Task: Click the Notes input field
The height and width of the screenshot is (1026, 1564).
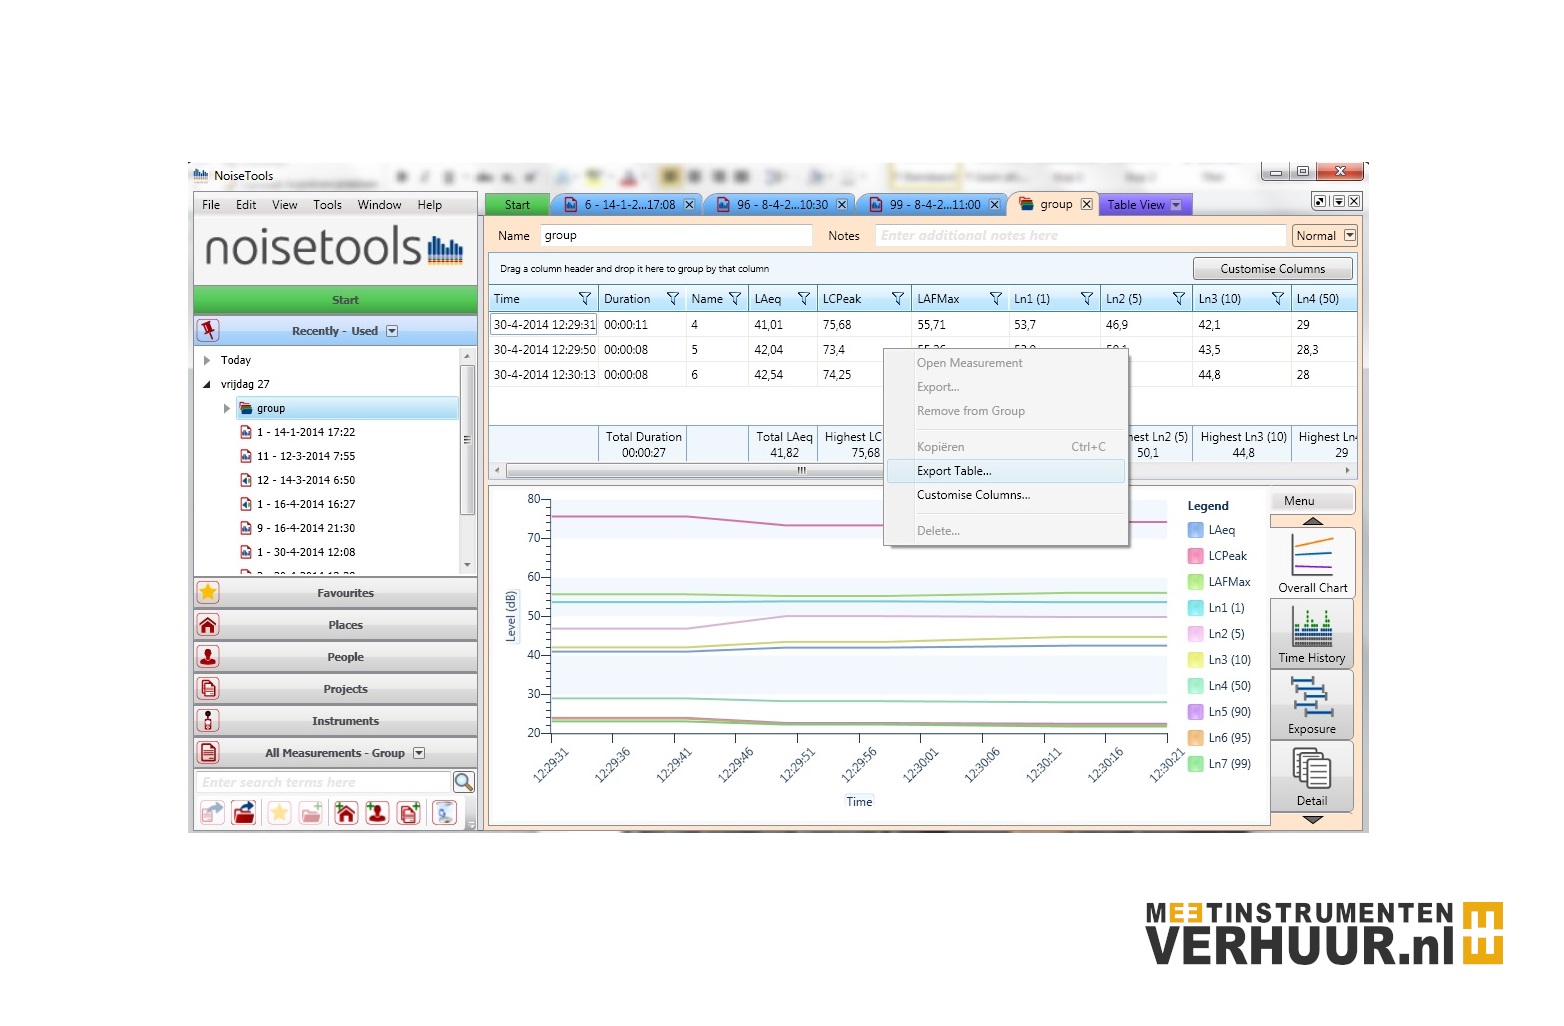Action: click(x=1080, y=236)
